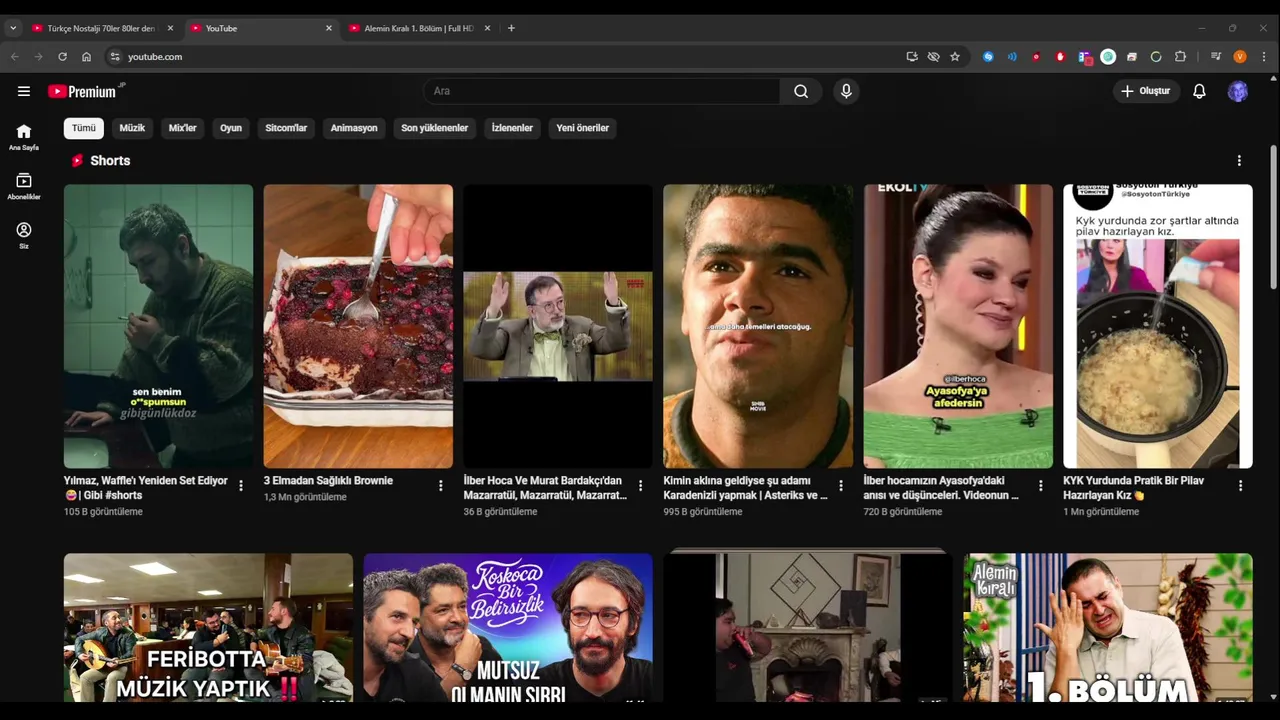Screen dimensions: 1280x720
Task: Open options for Ayasofya anısı short
Action: (x=1041, y=486)
